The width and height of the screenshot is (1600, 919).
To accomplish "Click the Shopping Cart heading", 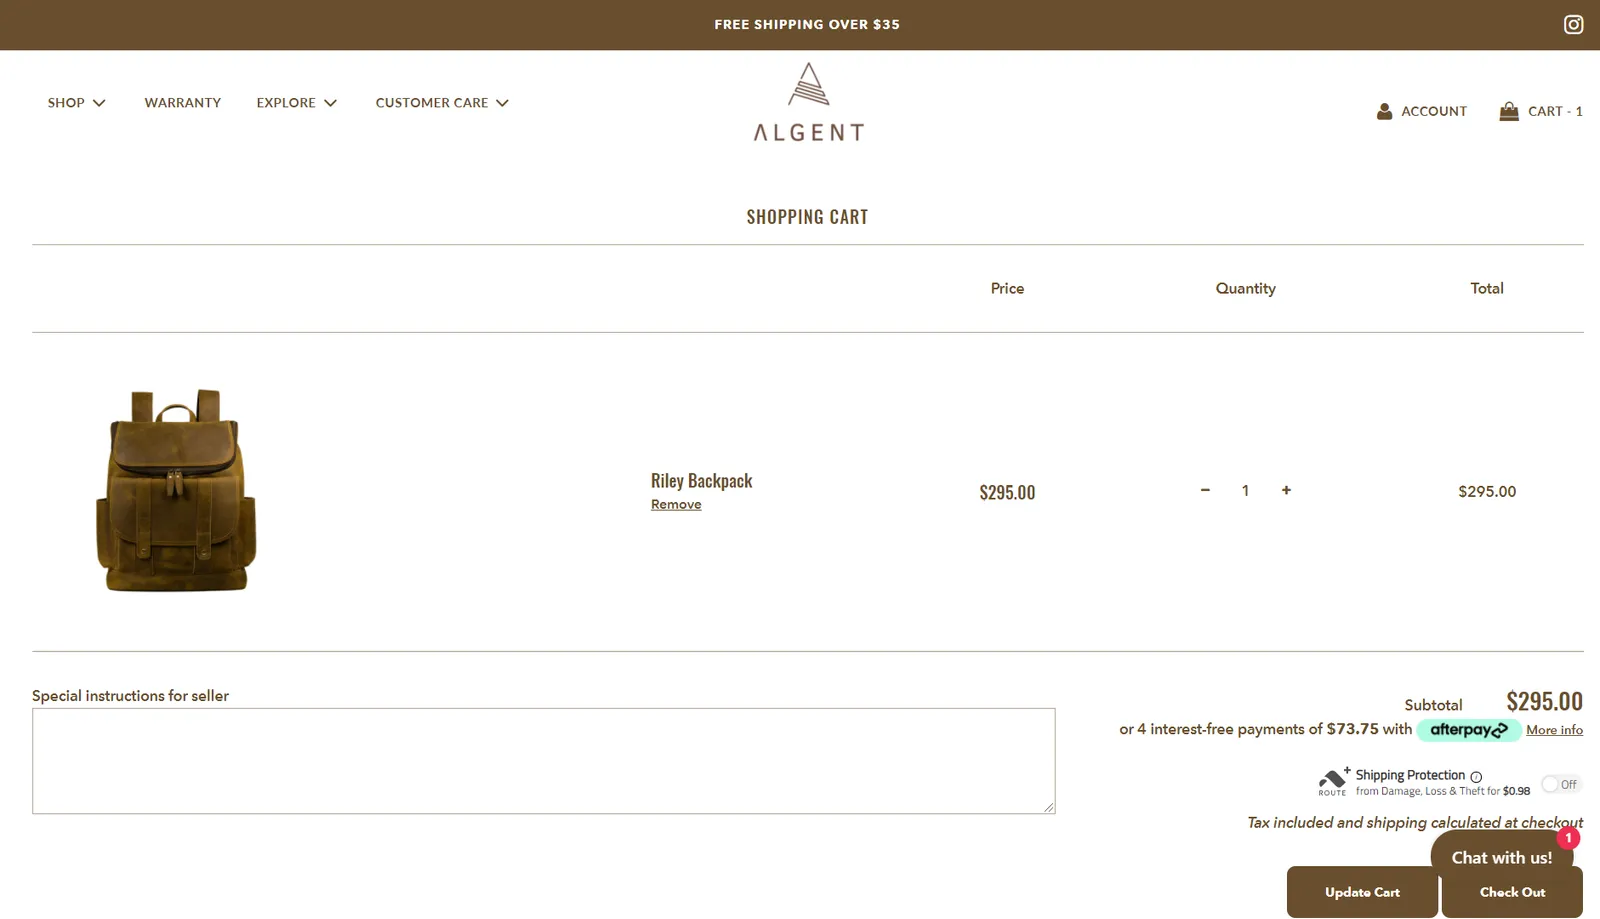I will coord(807,217).
